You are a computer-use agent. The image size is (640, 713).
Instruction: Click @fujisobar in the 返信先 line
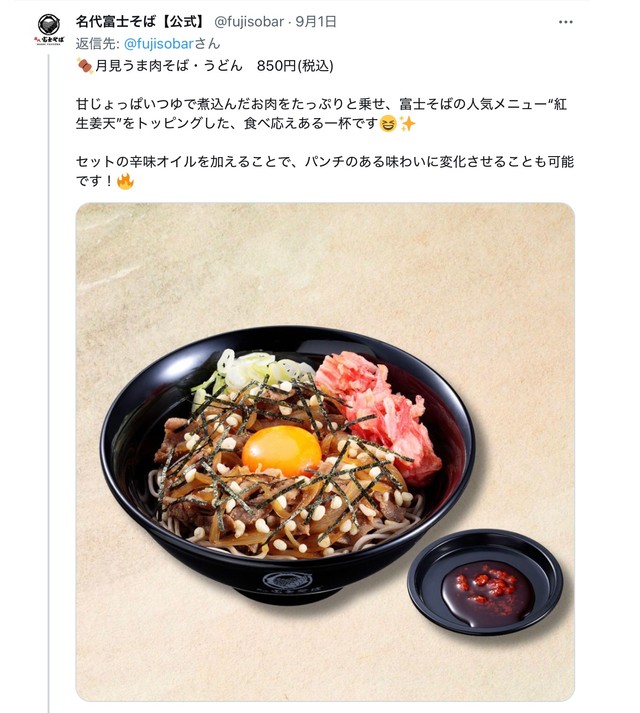(x=159, y=44)
